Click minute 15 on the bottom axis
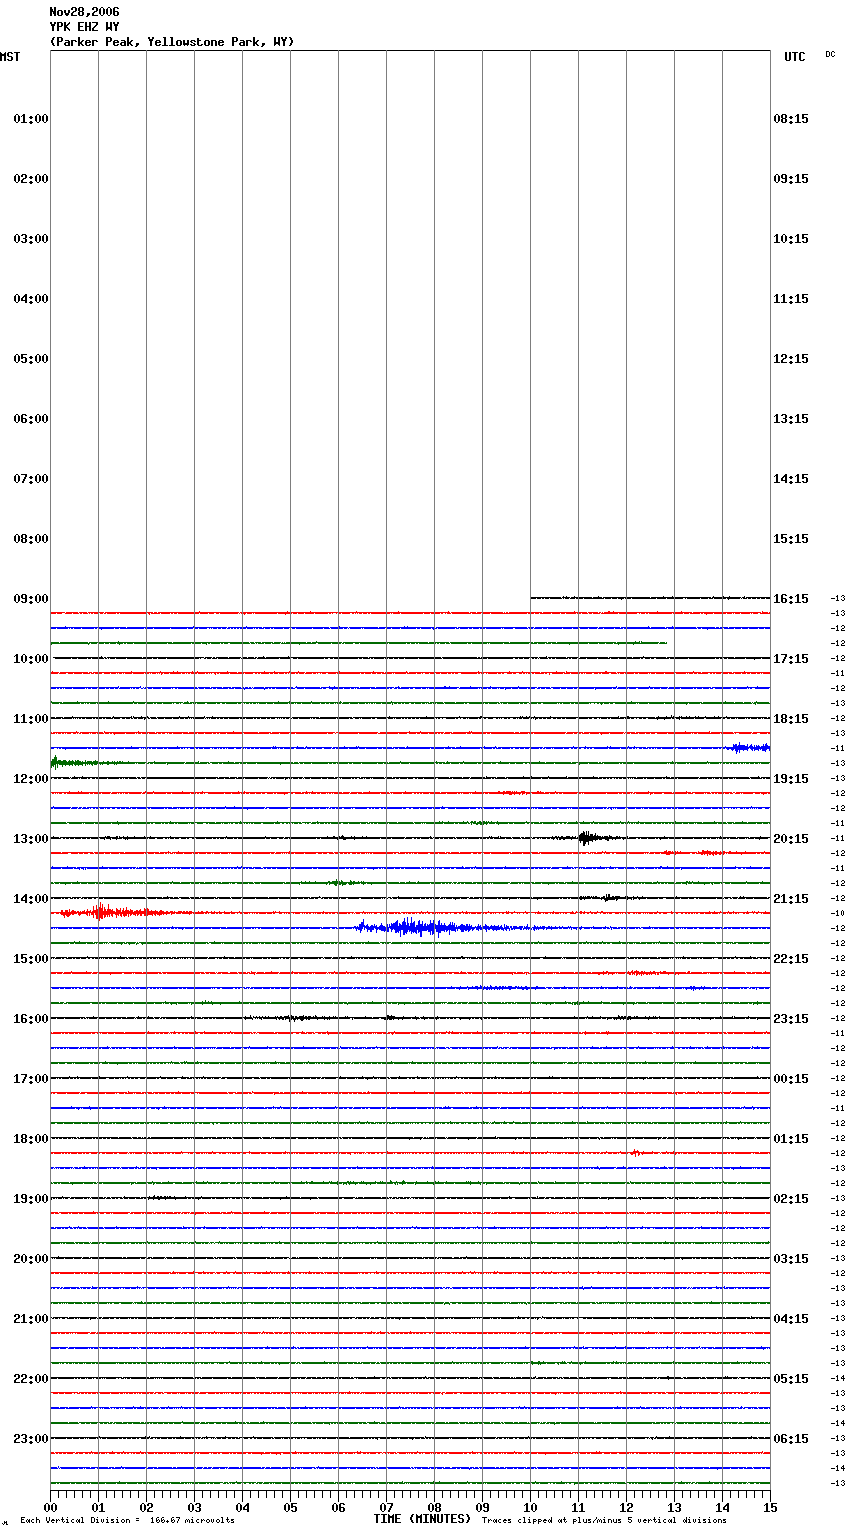Screen dimensions: 850x1534 pyautogui.click(x=770, y=1507)
